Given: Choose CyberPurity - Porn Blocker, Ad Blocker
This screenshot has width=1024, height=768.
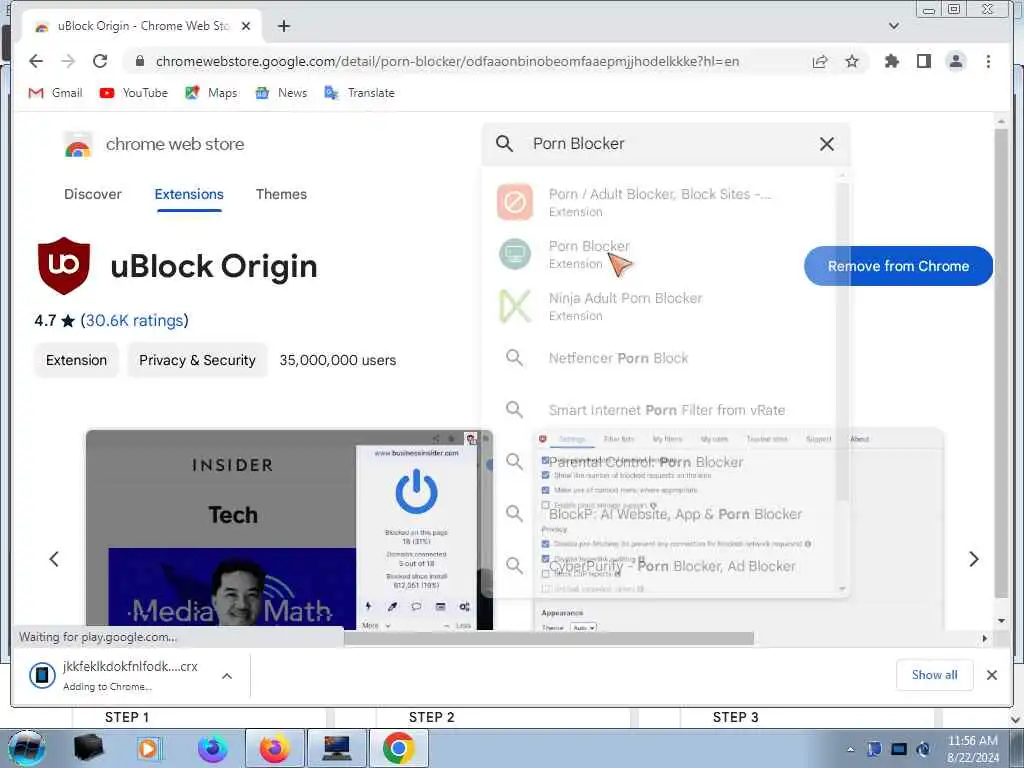Looking at the screenshot, I should click(x=660, y=566).
